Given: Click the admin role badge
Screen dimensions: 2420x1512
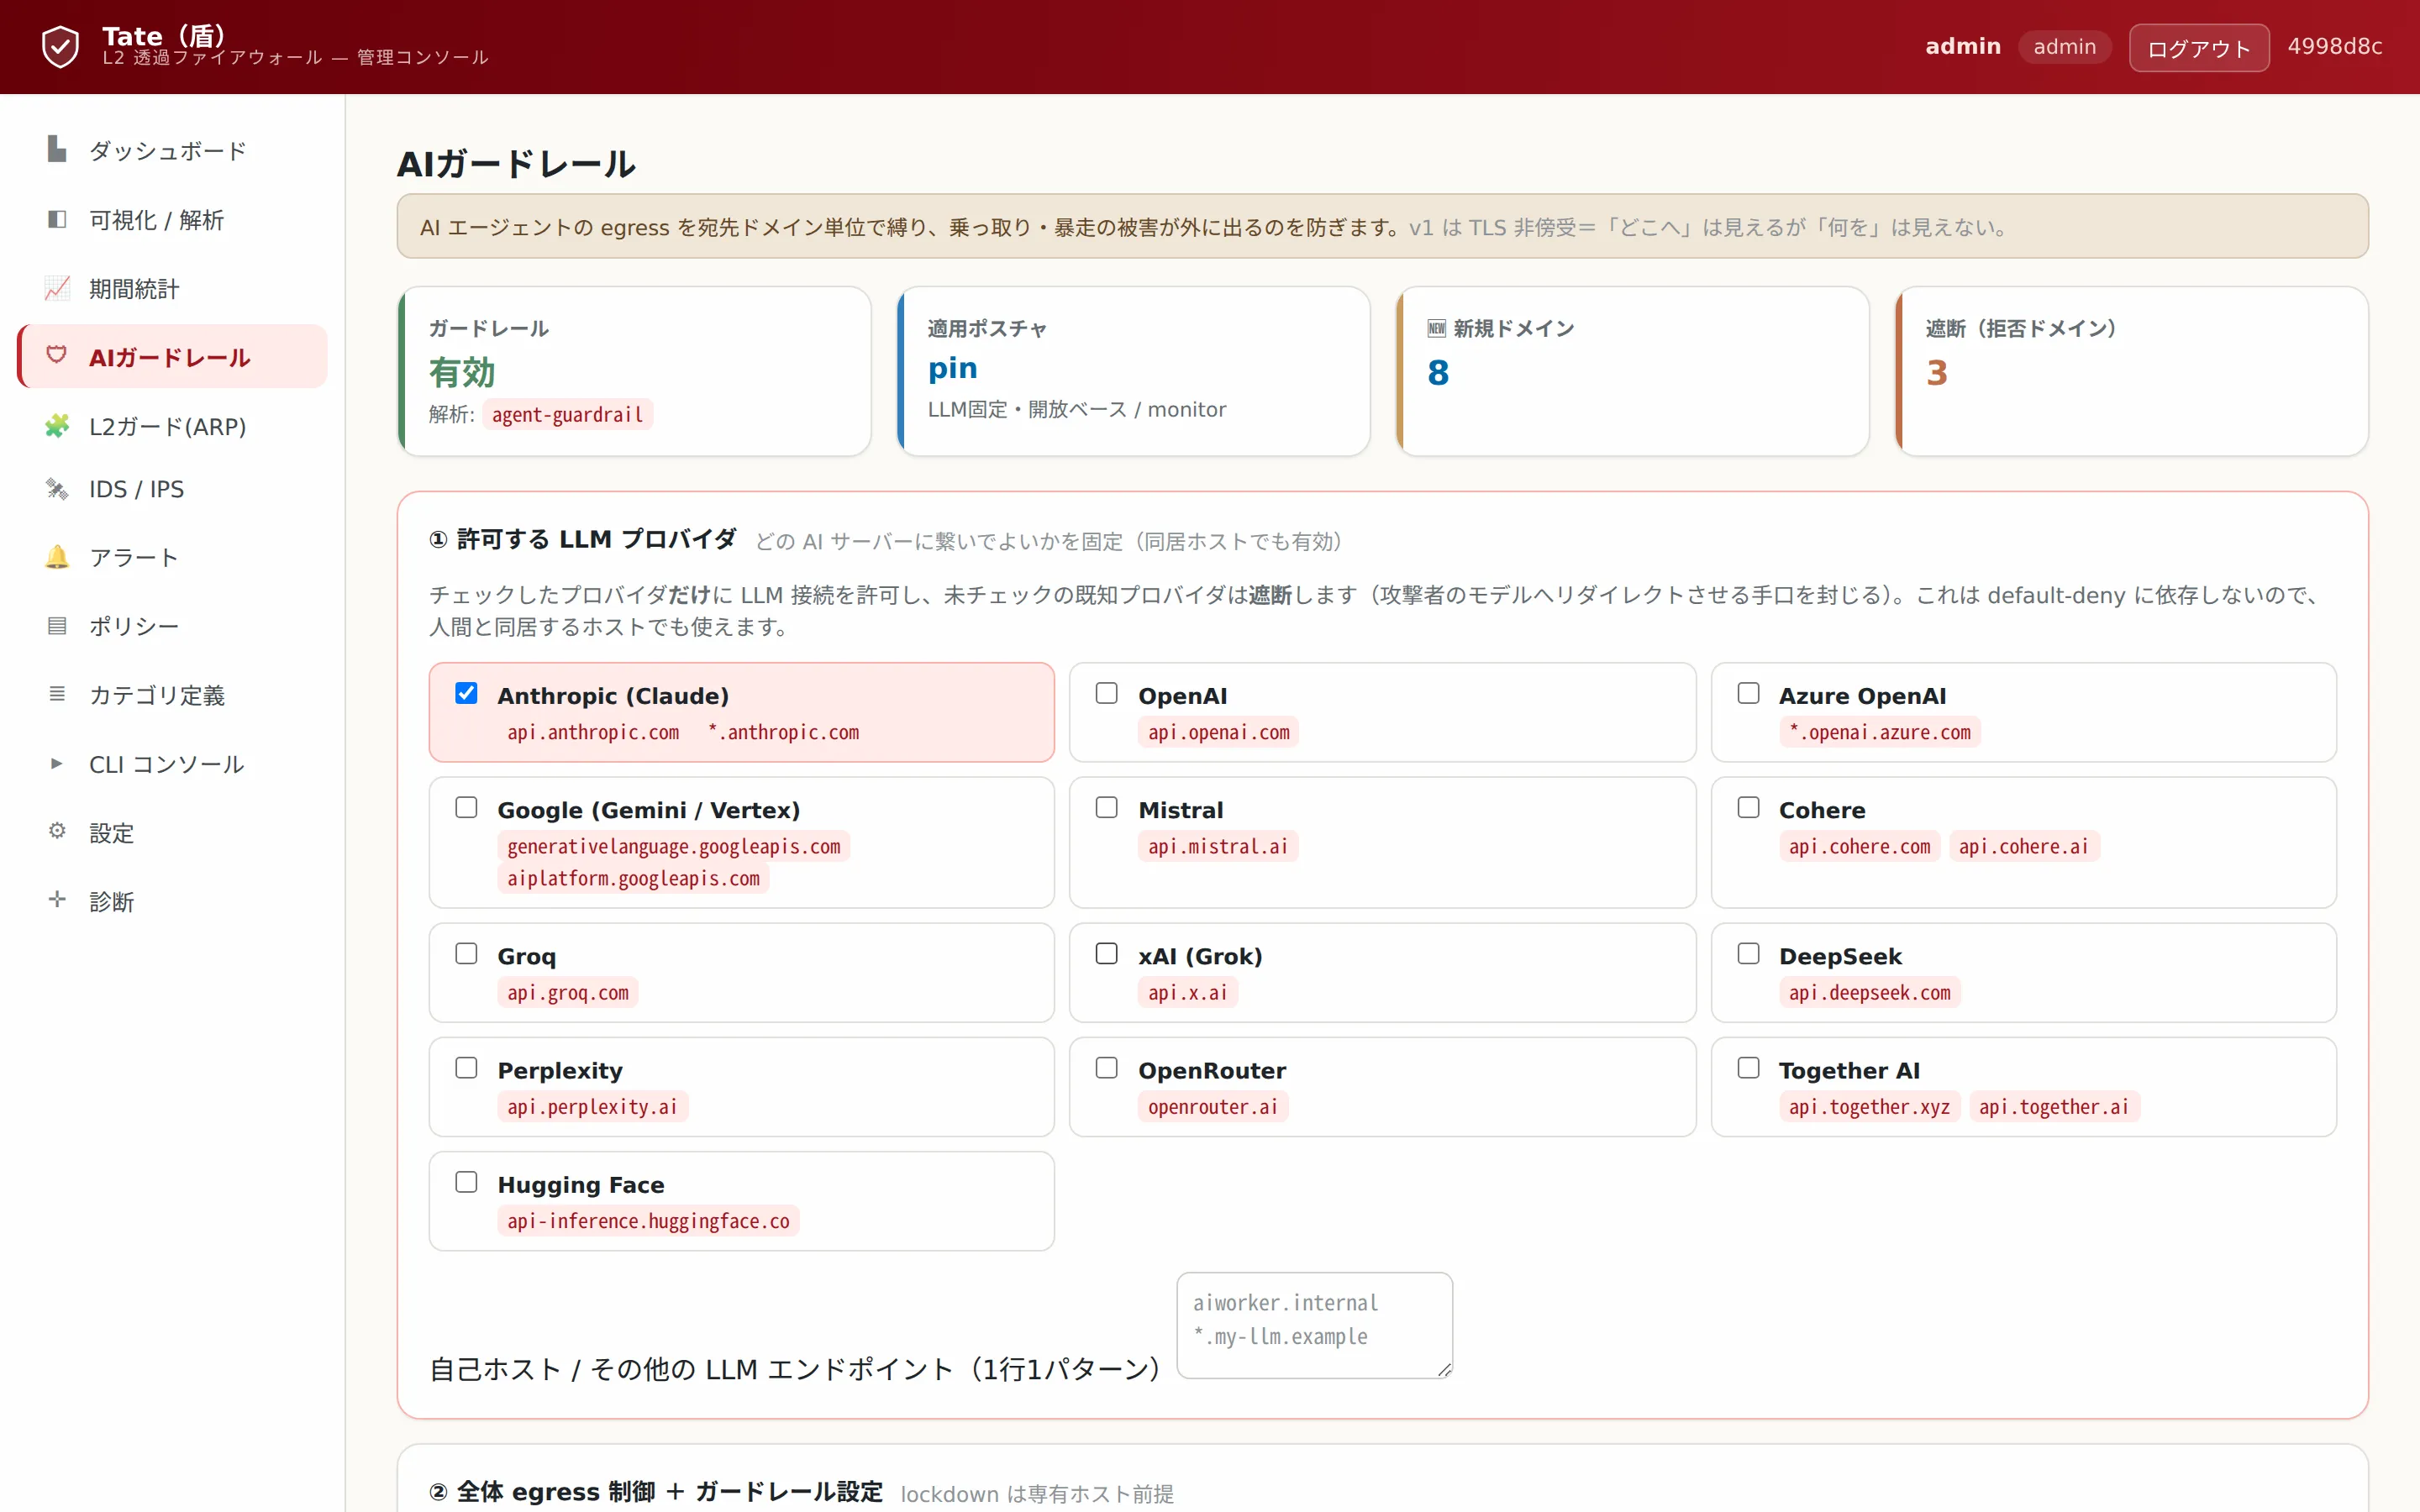Looking at the screenshot, I should [2064, 46].
